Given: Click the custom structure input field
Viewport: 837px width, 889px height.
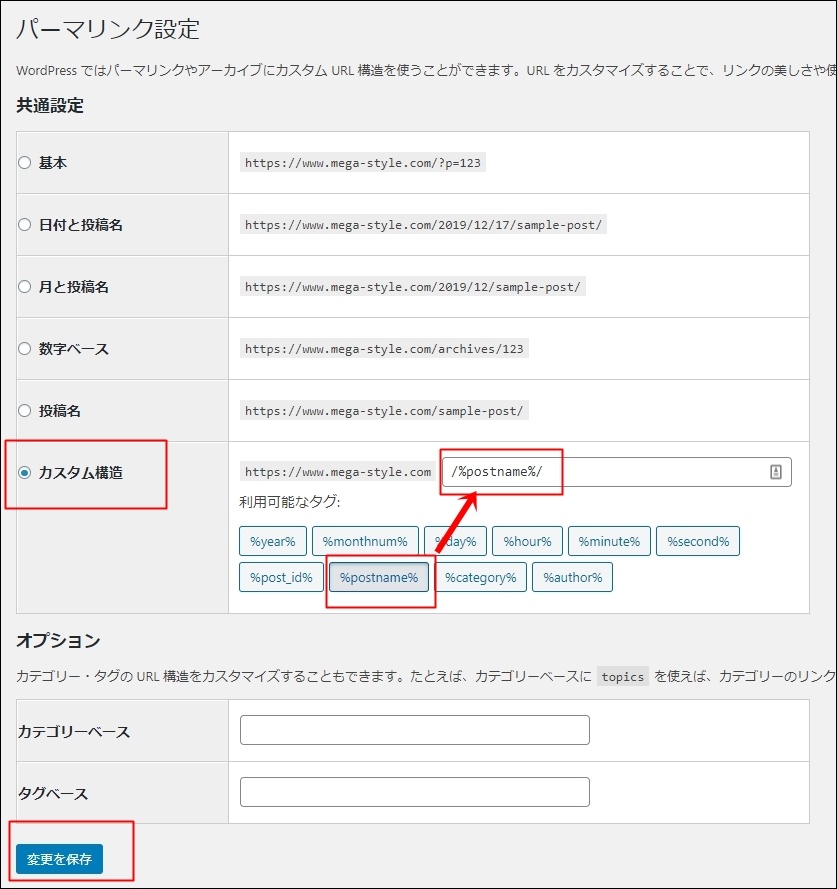Looking at the screenshot, I should pos(600,472).
